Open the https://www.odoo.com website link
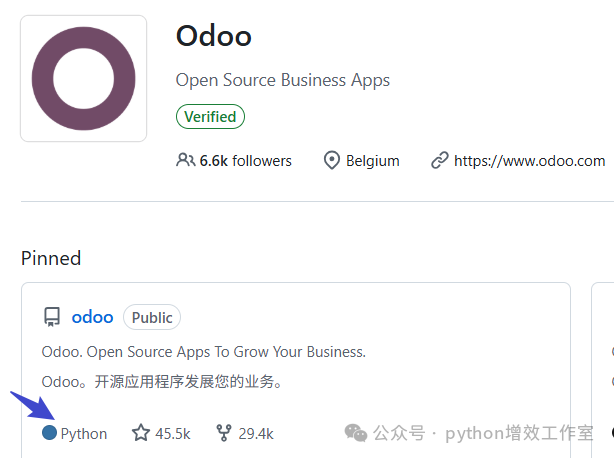Screen dimensions: 614x458 click(x=529, y=161)
